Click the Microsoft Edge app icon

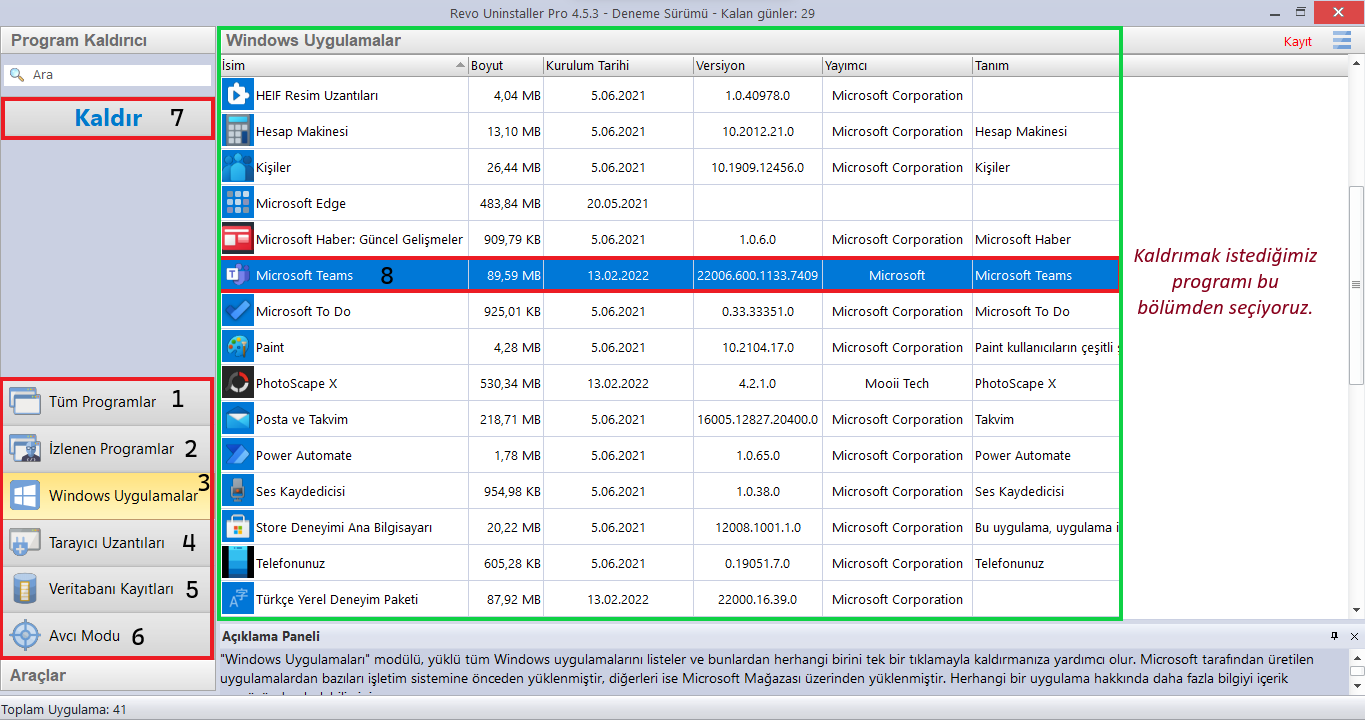(238, 203)
